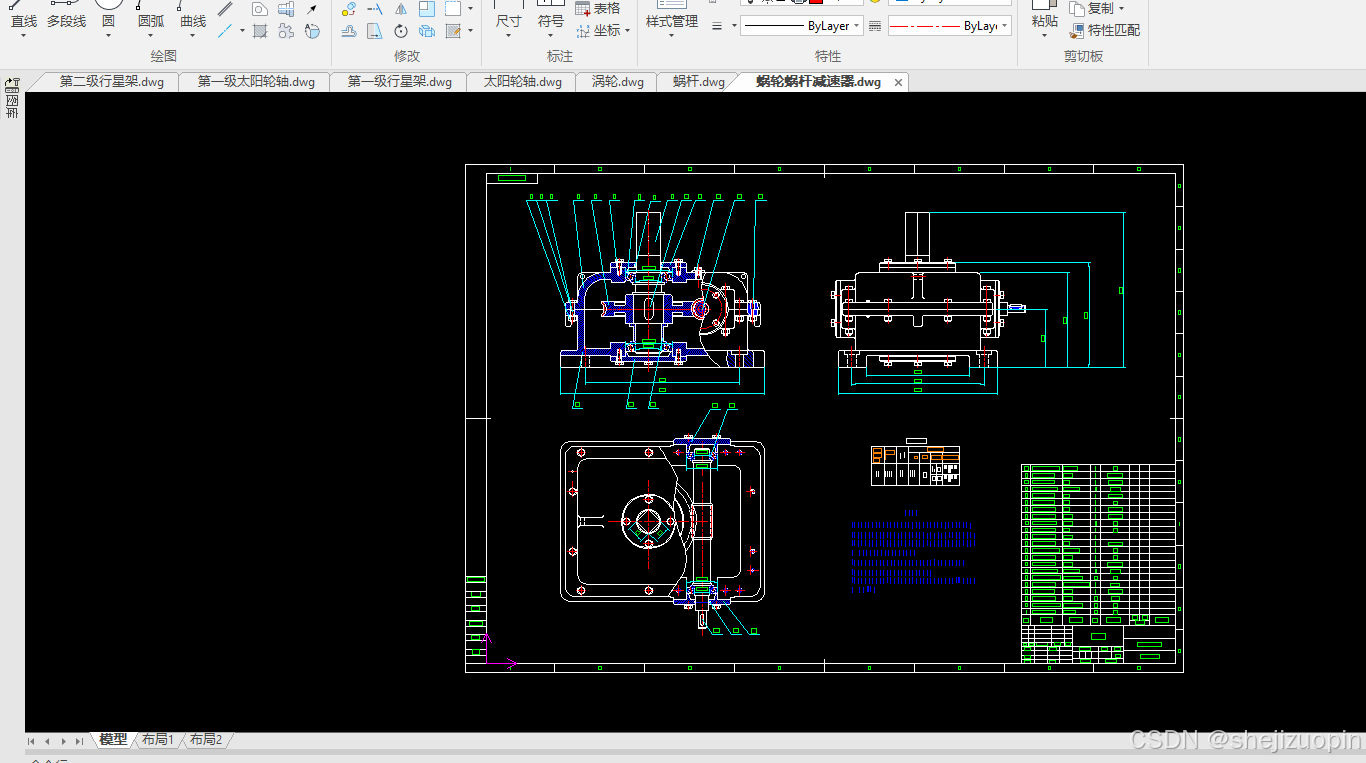Click the hatch fill icon in 绘图 panel
The width and height of the screenshot is (1366, 763).
click(x=260, y=31)
